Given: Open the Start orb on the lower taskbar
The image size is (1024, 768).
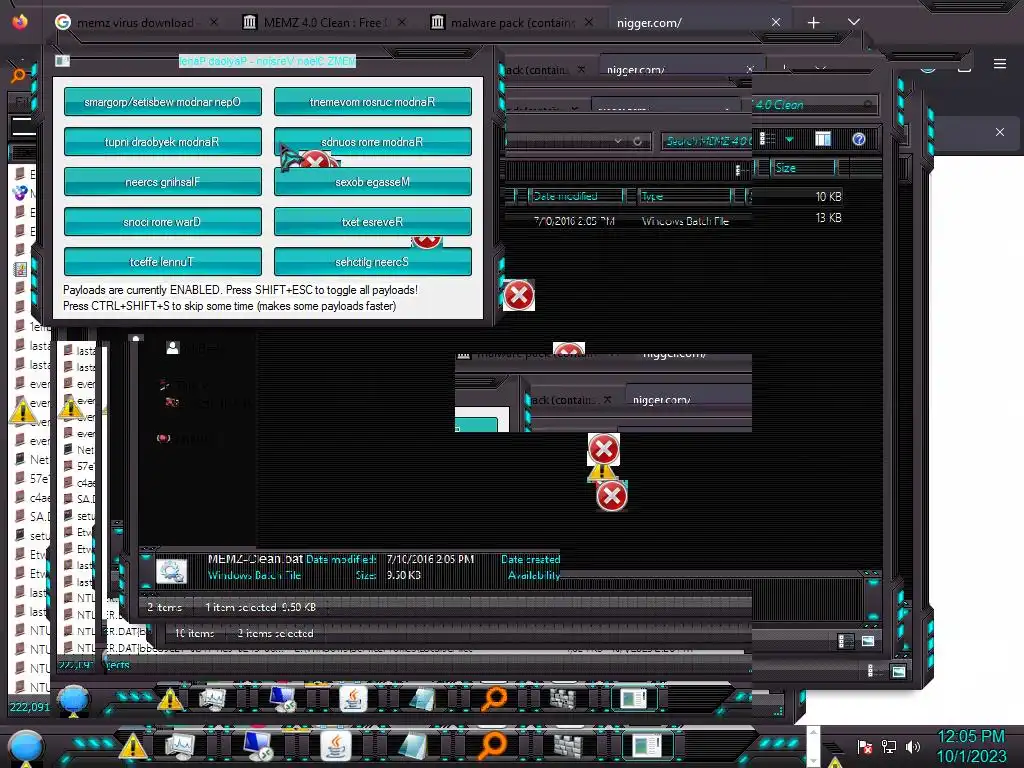Looking at the screenshot, I should pyautogui.click(x=25, y=747).
